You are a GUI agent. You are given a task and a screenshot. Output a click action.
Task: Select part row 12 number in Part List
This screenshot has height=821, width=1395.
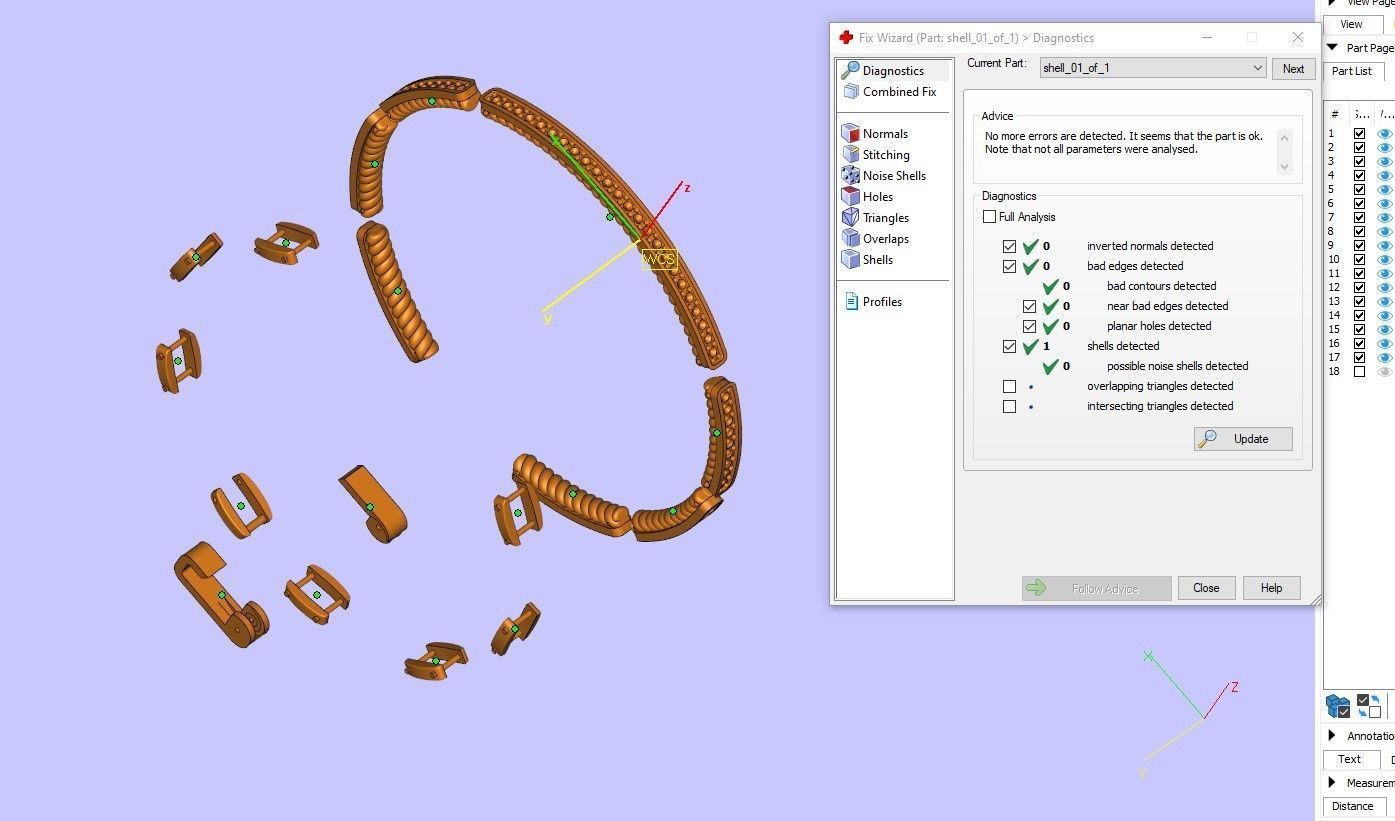[1333, 288]
